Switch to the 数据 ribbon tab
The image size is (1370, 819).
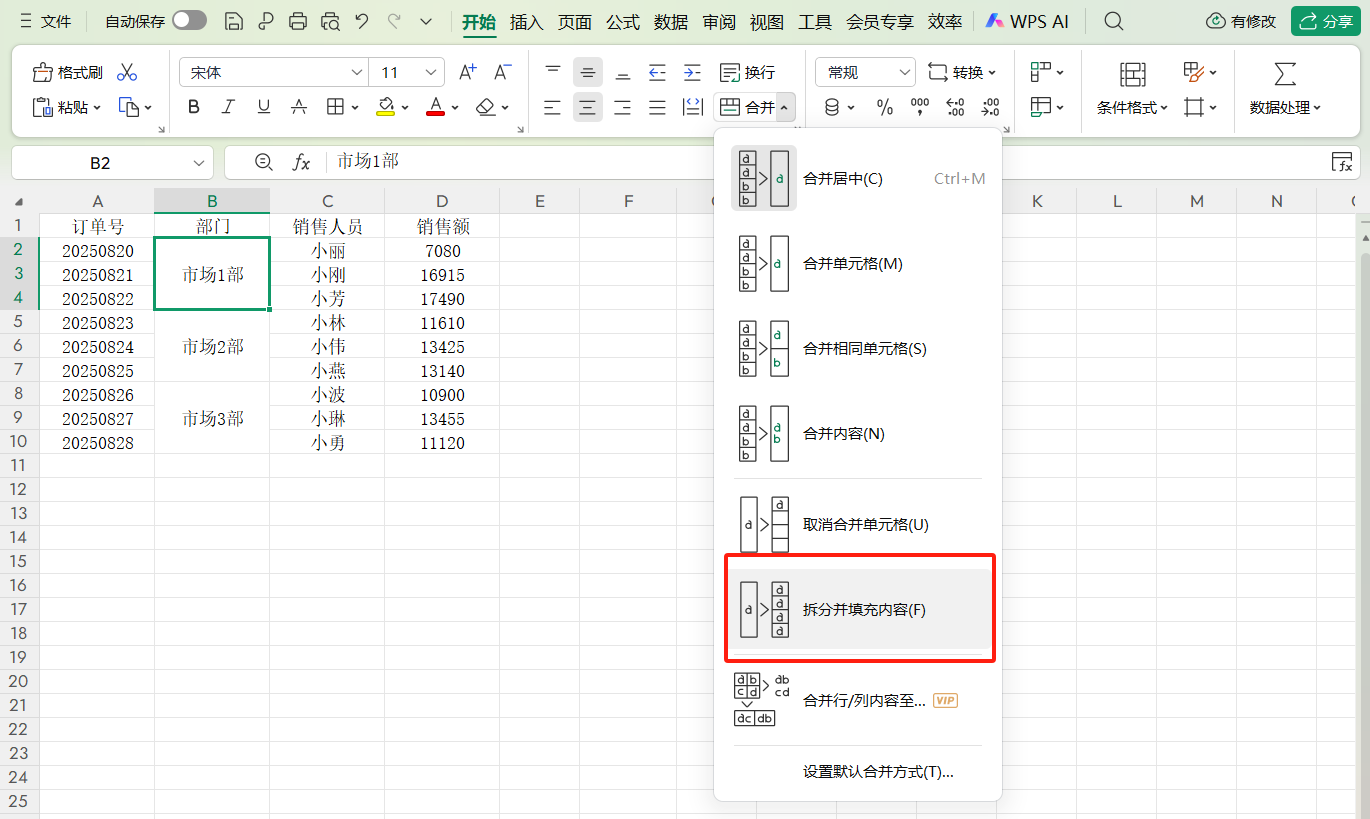(671, 20)
